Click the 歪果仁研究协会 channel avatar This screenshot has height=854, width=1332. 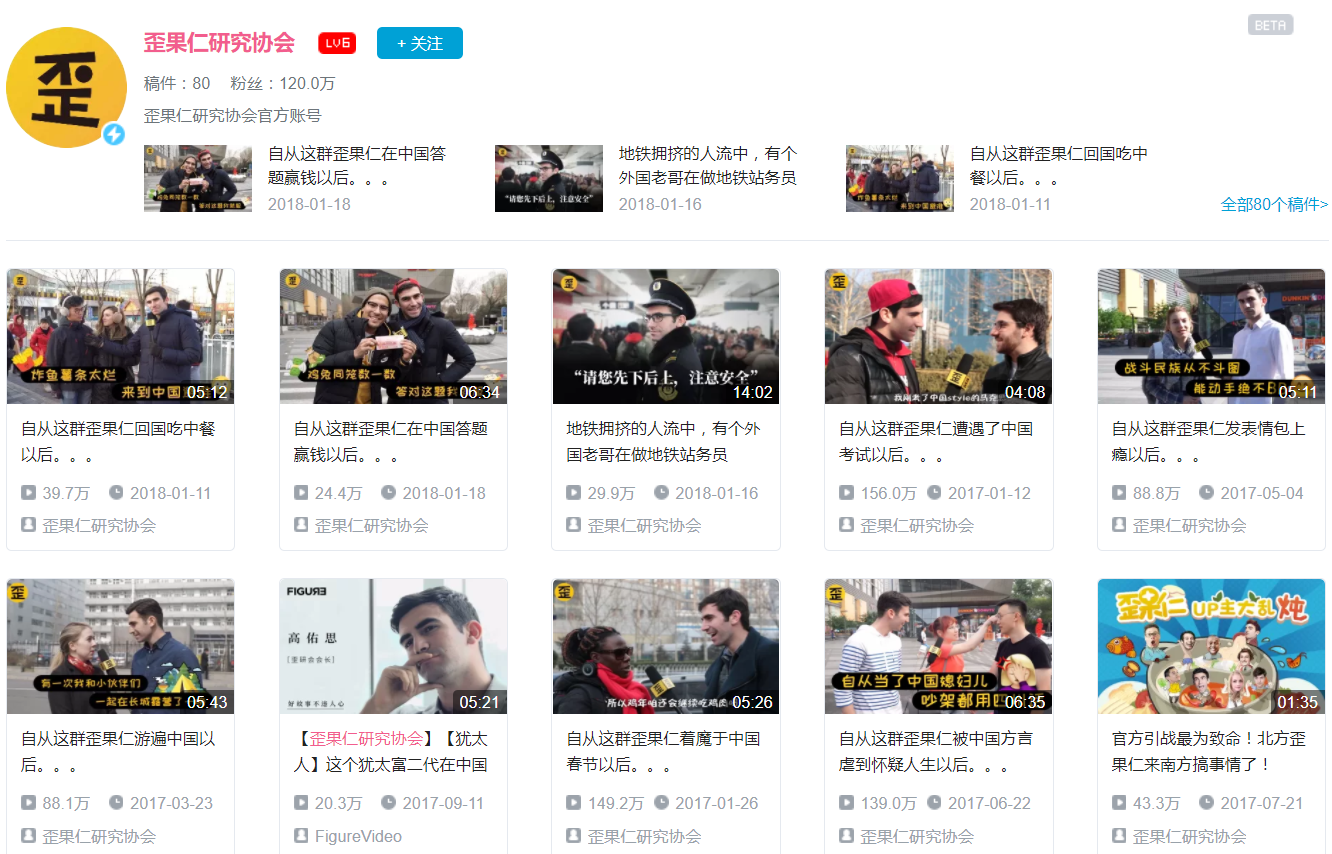point(66,87)
